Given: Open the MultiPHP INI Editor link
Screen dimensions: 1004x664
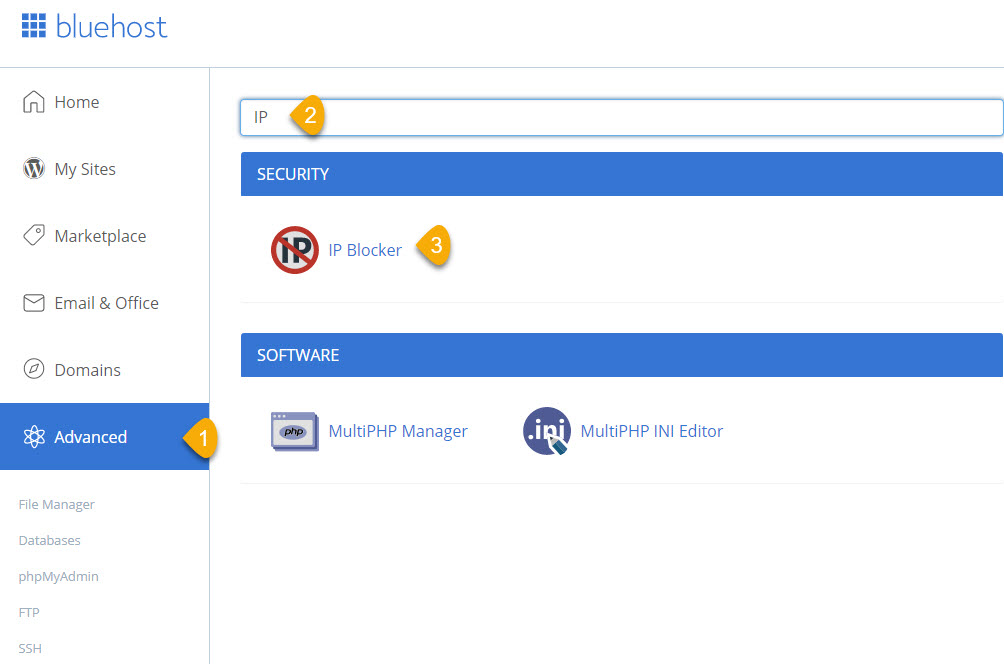Looking at the screenshot, I should [x=652, y=431].
